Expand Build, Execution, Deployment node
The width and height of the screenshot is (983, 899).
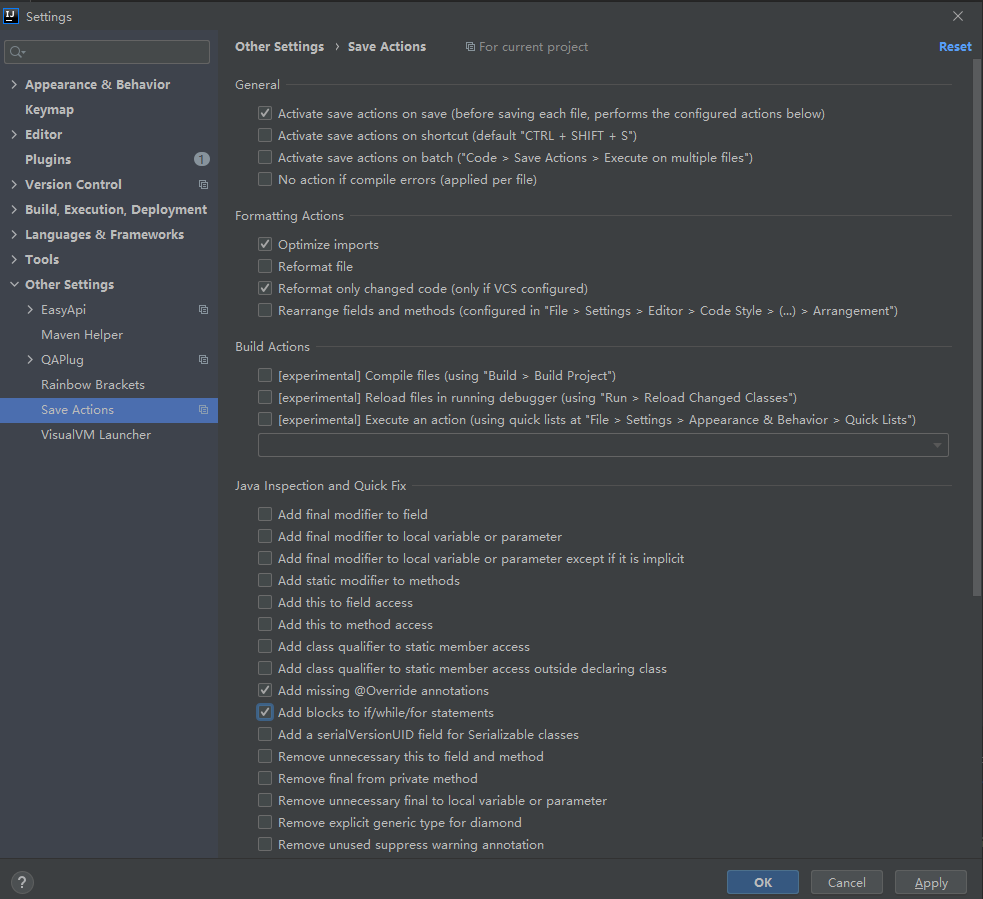point(14,209)
